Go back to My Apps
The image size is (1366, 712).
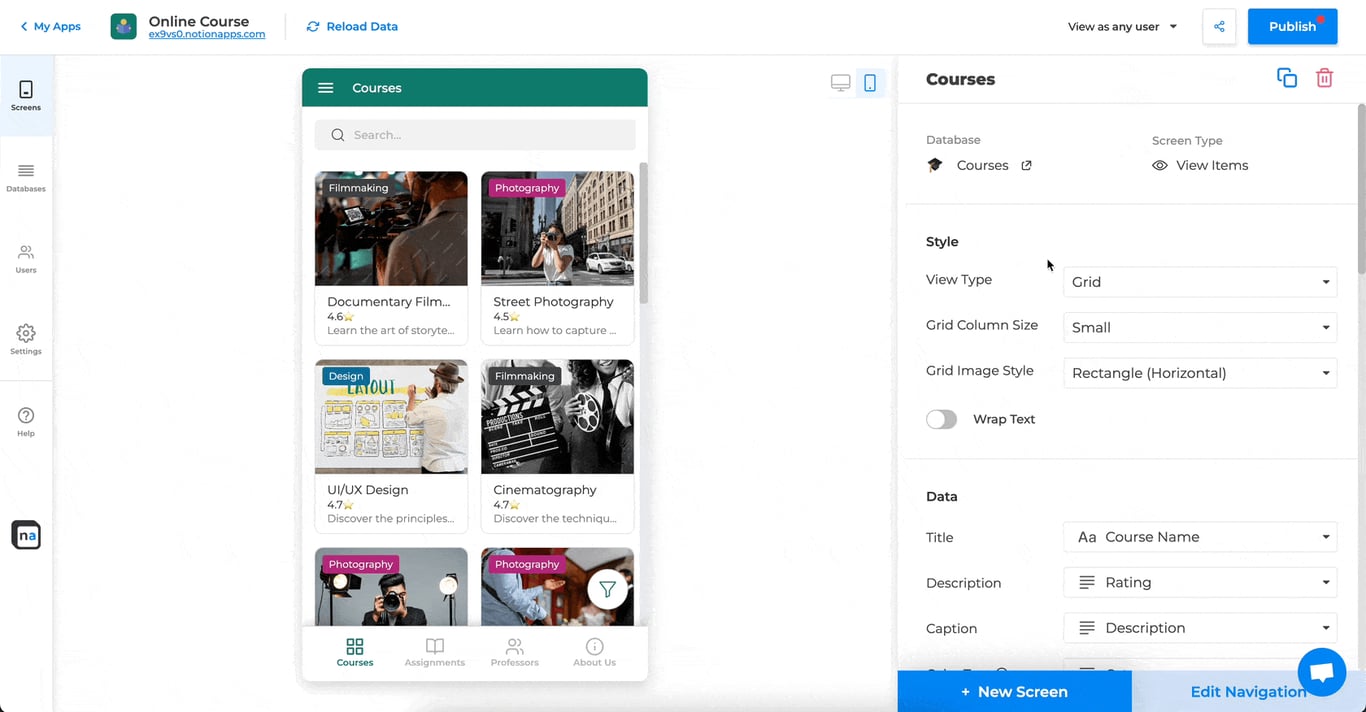pos(50,27)
